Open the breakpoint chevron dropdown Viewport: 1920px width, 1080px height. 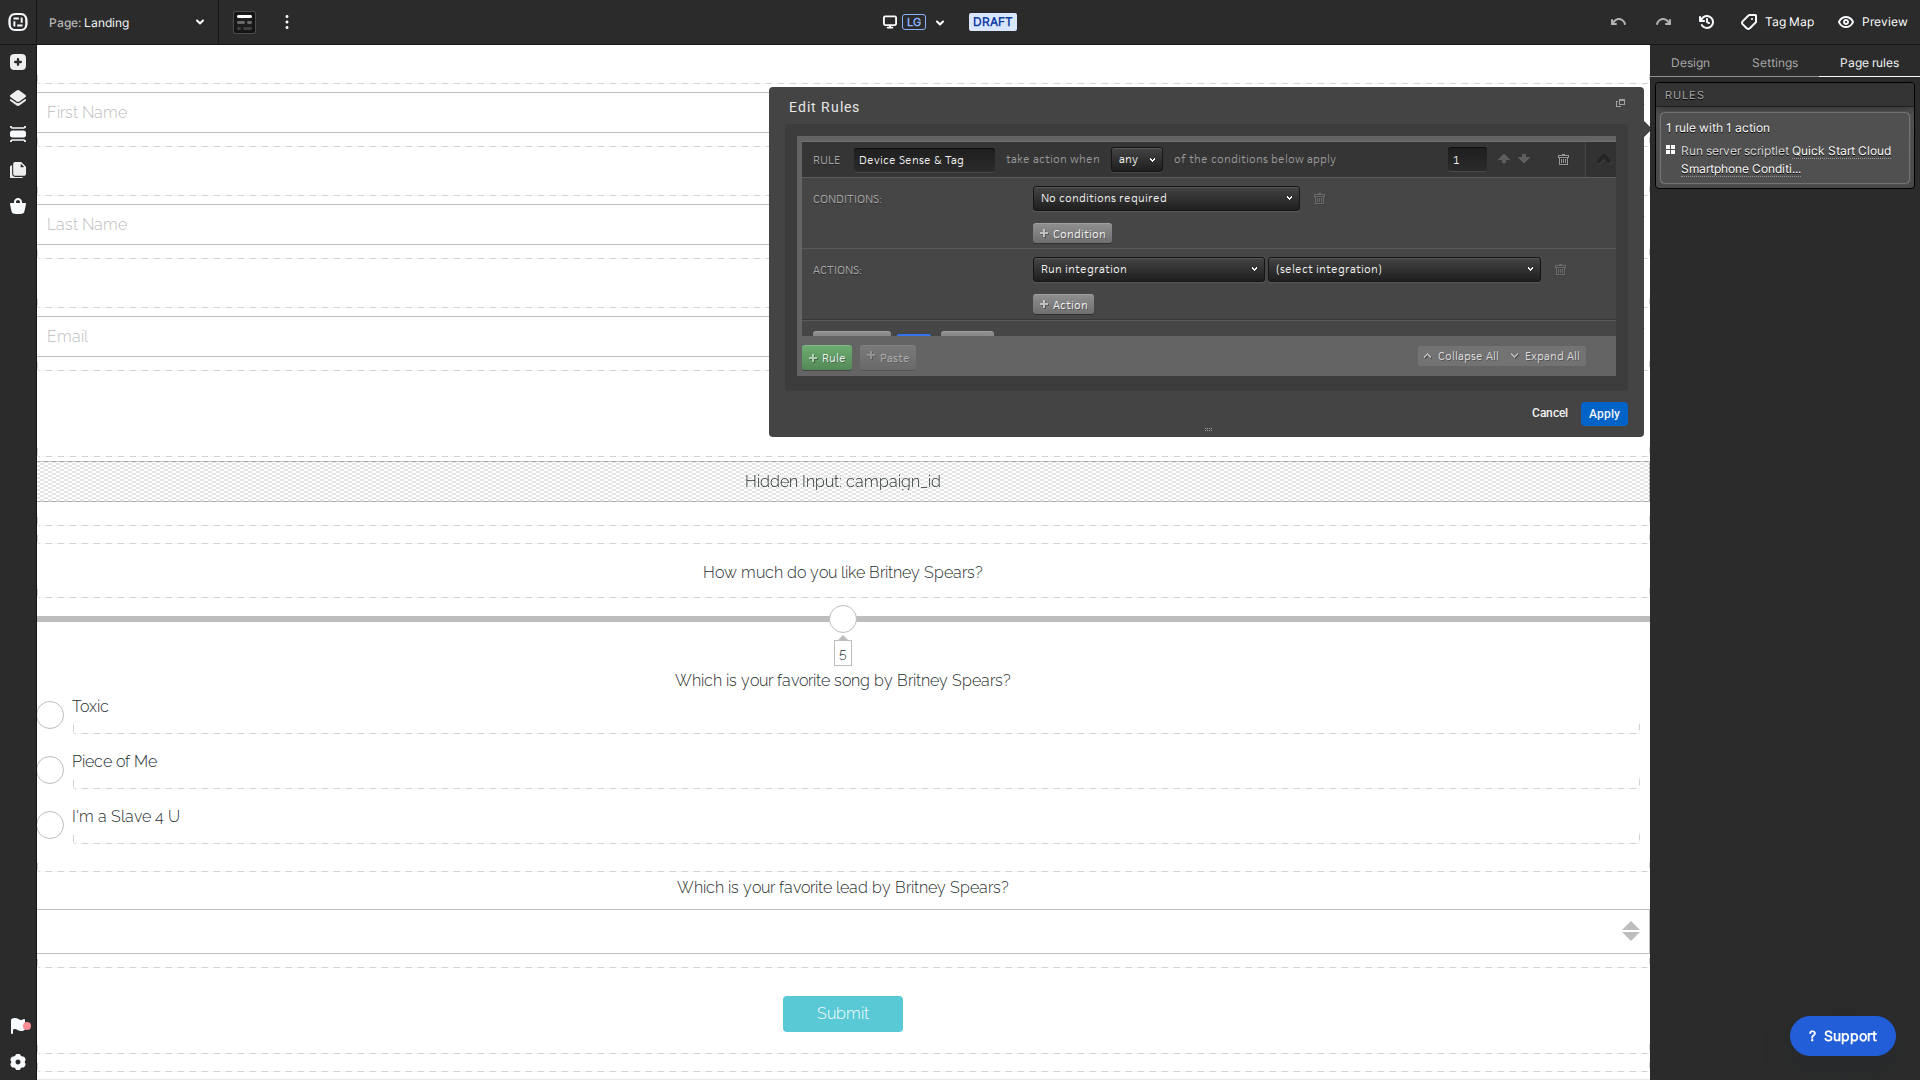(x=940, y=22)
